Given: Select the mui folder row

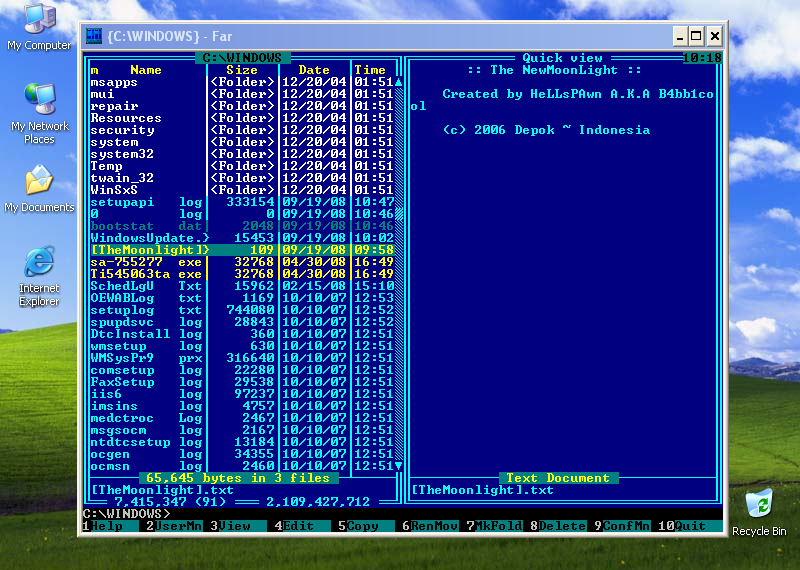Looking at the screenshot, I should (242, 94).
